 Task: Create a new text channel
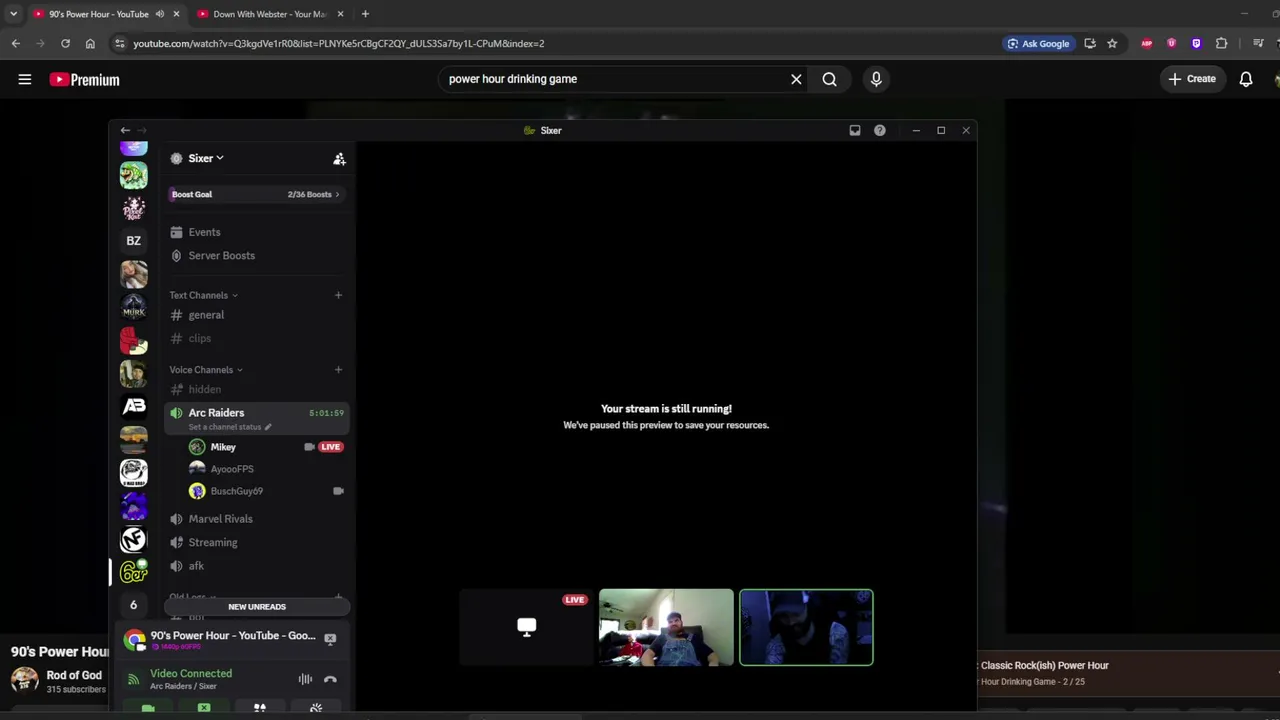tap(338, 295)
